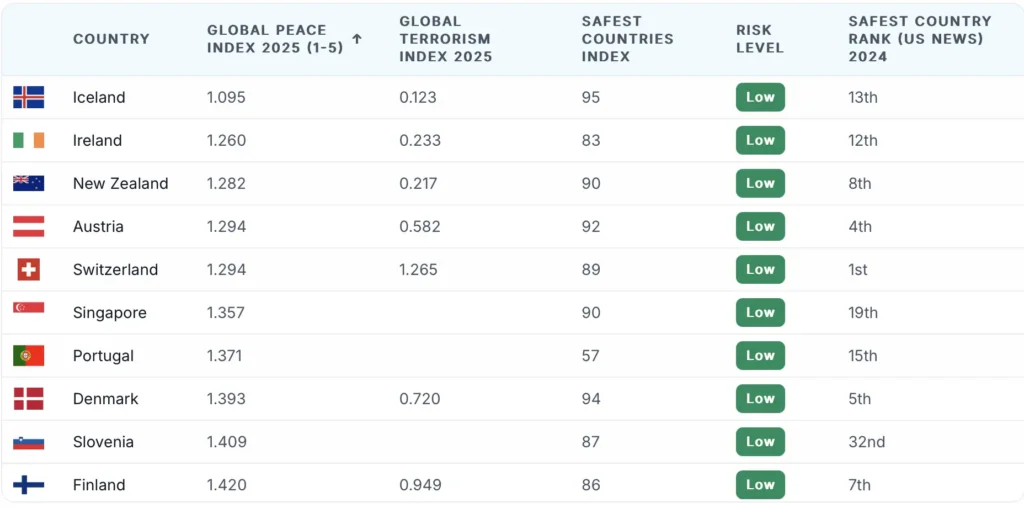
Task: Click Safest Country Rank (US News) header
Action: tap(919, 39)
